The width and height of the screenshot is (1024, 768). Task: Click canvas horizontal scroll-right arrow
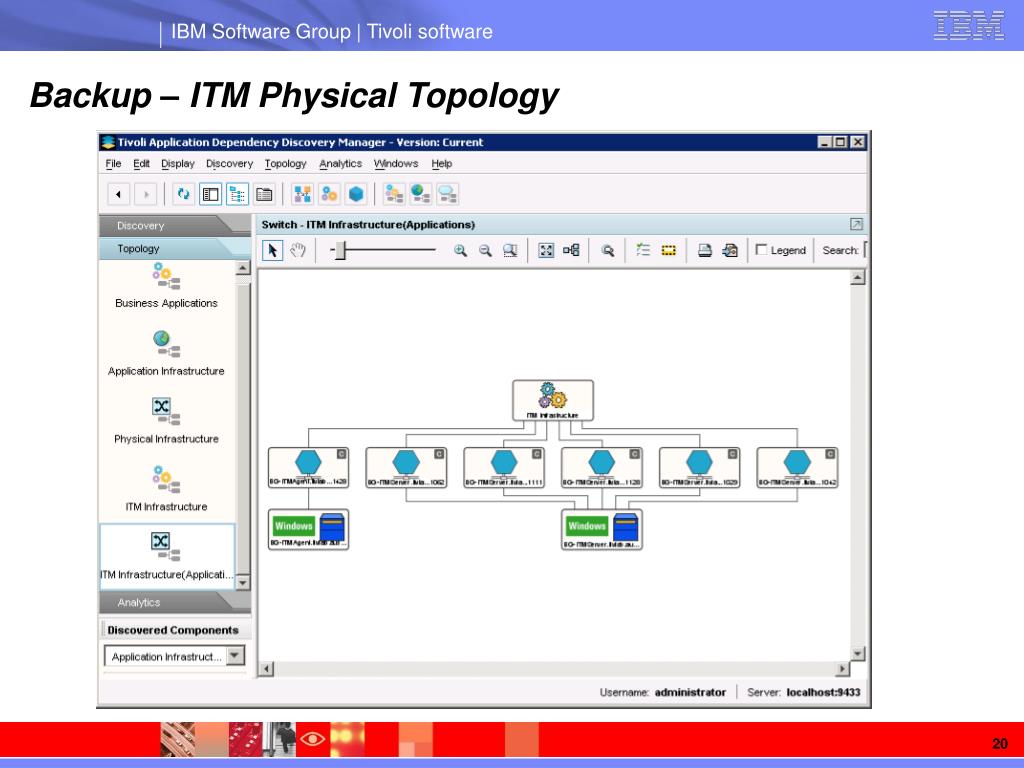[842, 669]
